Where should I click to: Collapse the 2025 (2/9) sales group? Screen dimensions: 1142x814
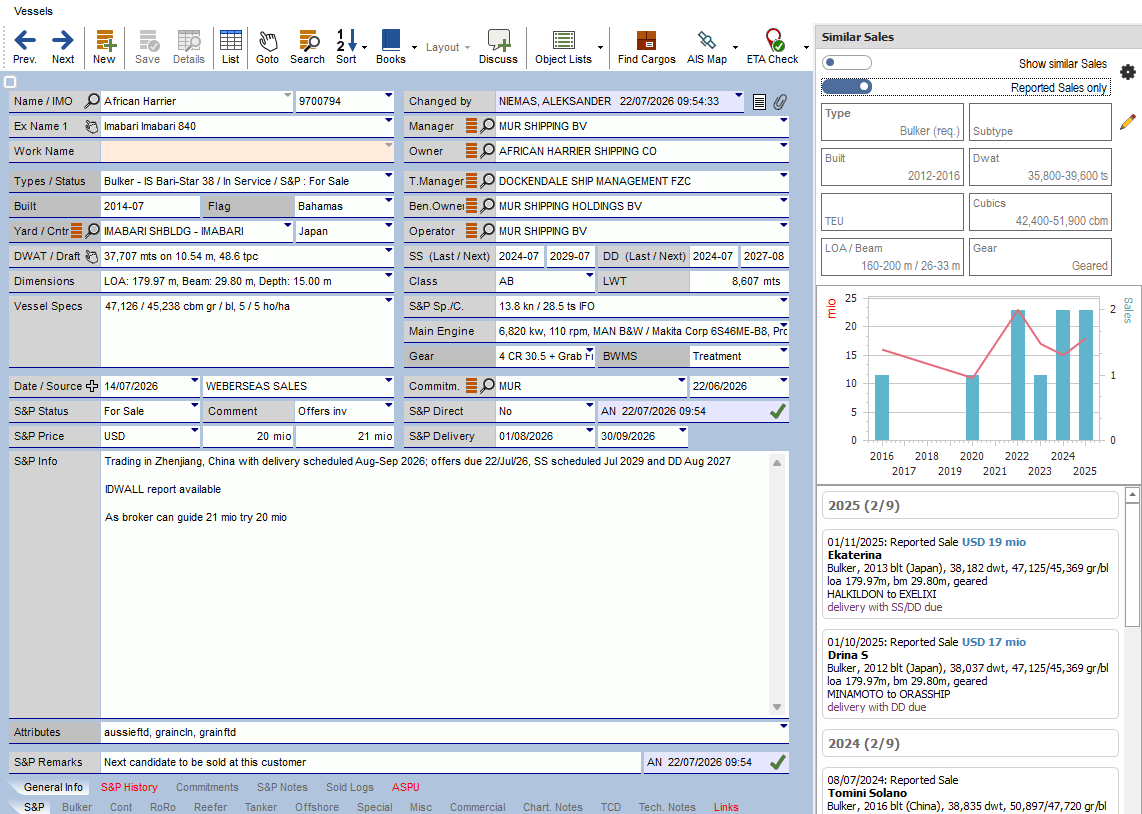point(970,505)
